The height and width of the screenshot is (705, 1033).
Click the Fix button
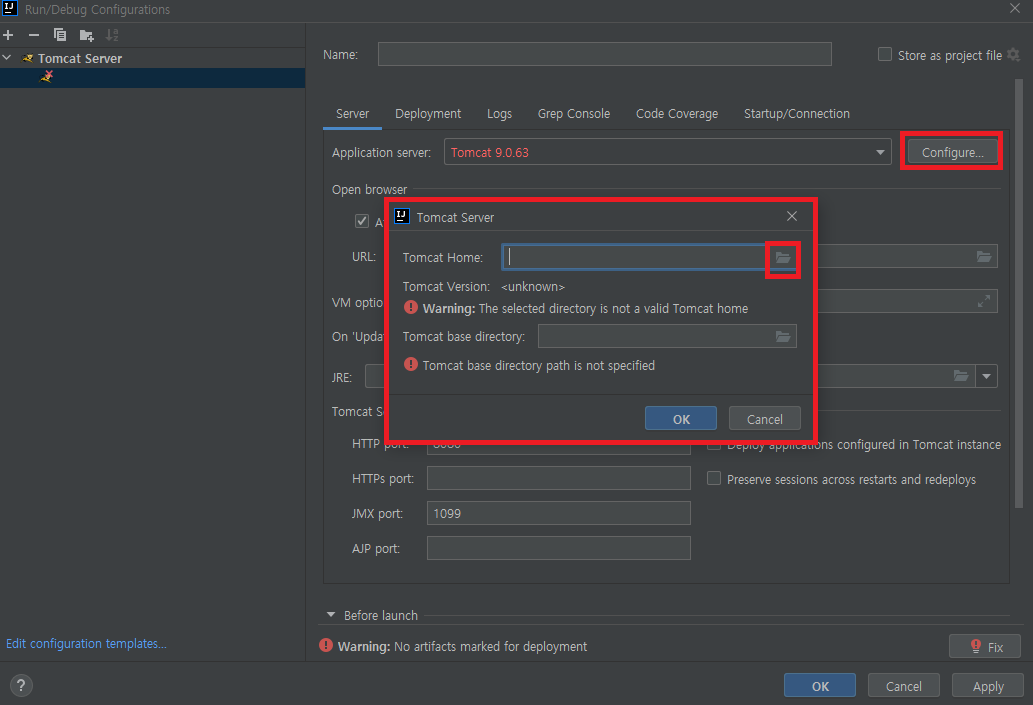(x=985, y=646)
